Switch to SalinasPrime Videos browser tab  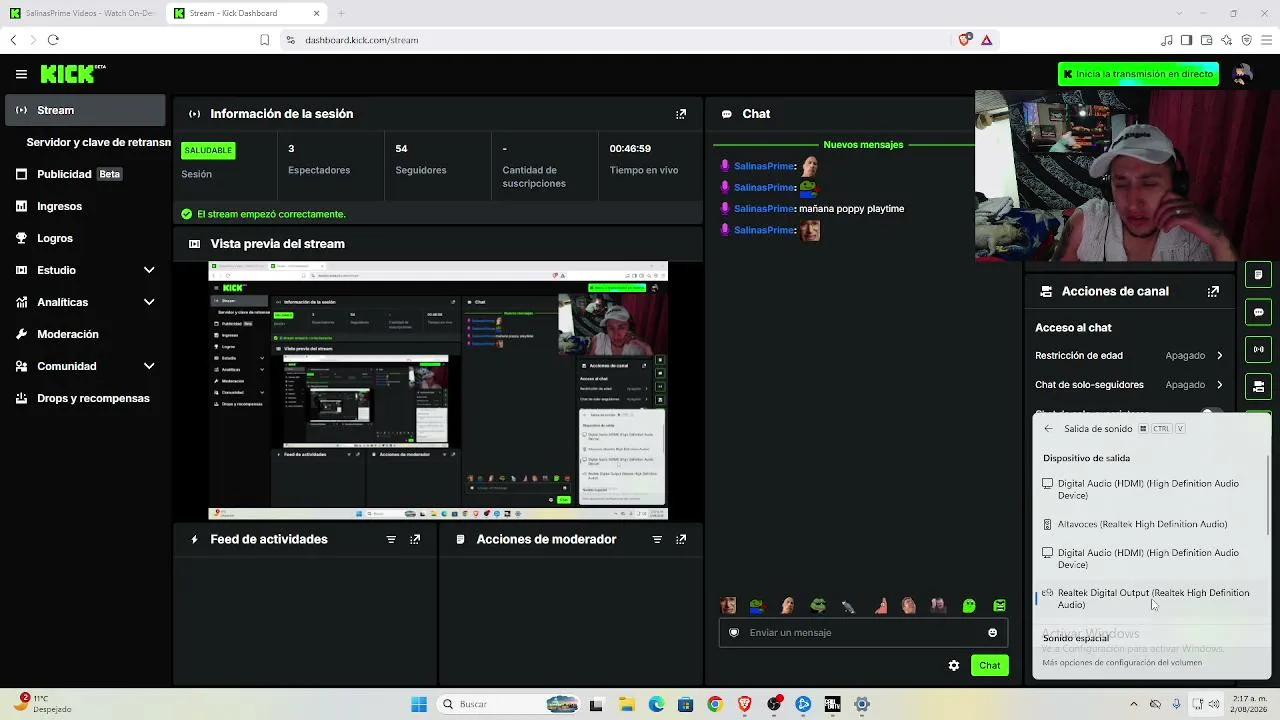82,13
